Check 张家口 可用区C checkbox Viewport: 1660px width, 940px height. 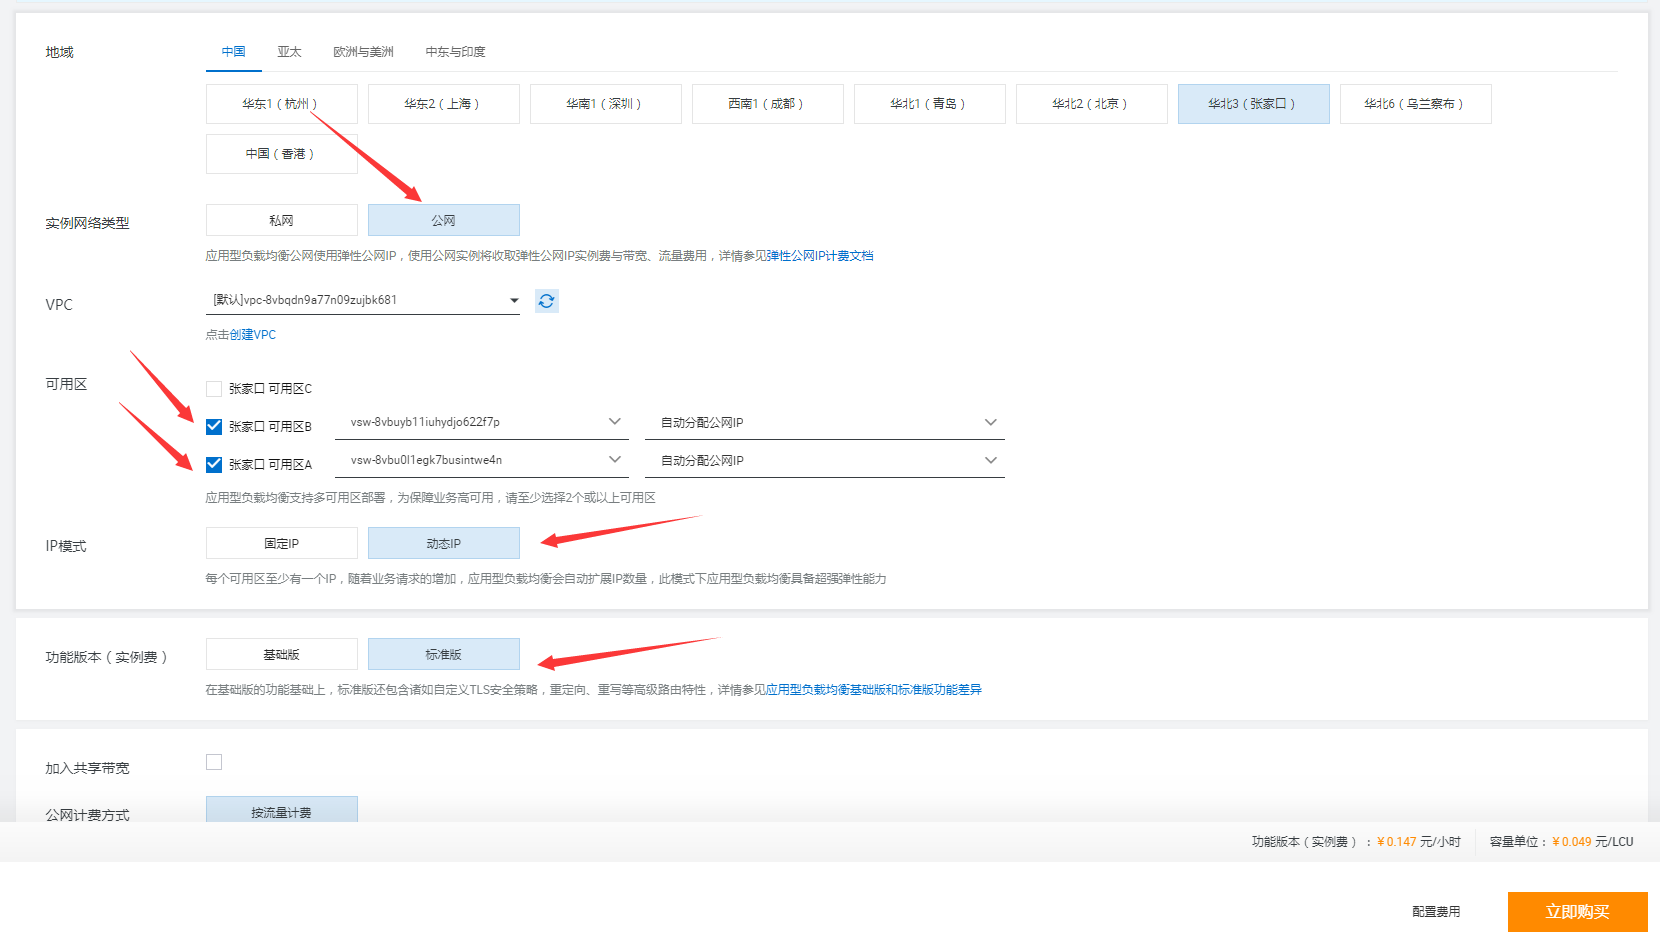click(214, 388)
